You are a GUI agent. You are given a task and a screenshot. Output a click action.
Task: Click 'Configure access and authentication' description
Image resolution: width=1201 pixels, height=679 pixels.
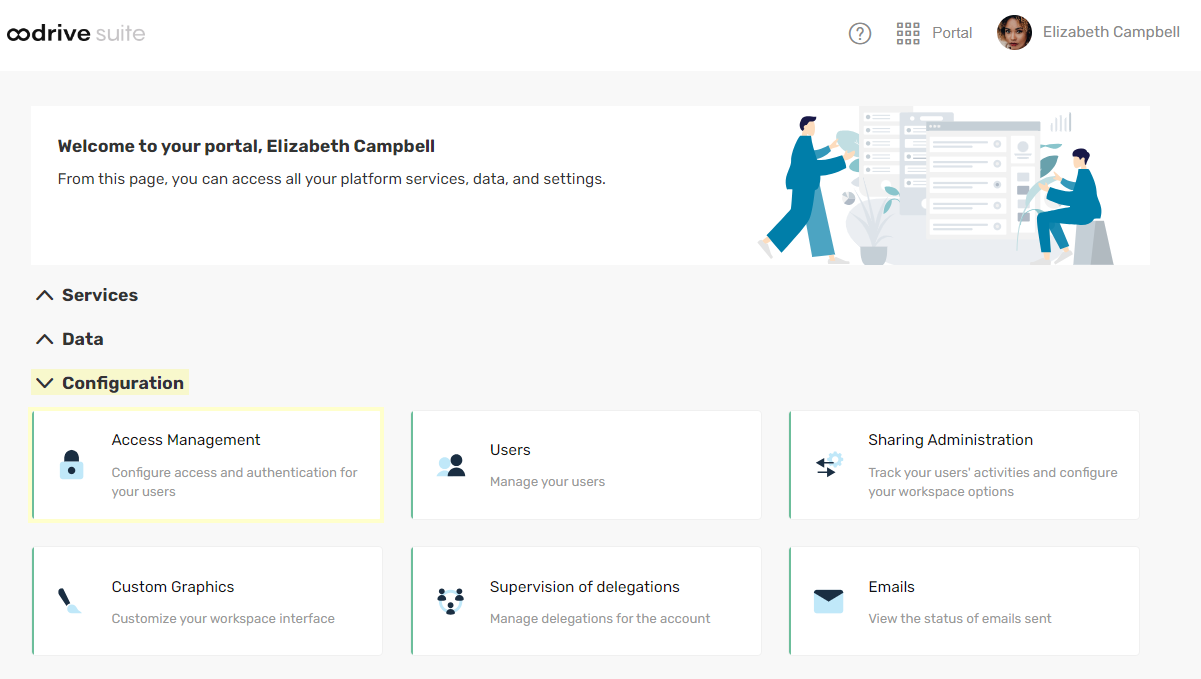234,482
